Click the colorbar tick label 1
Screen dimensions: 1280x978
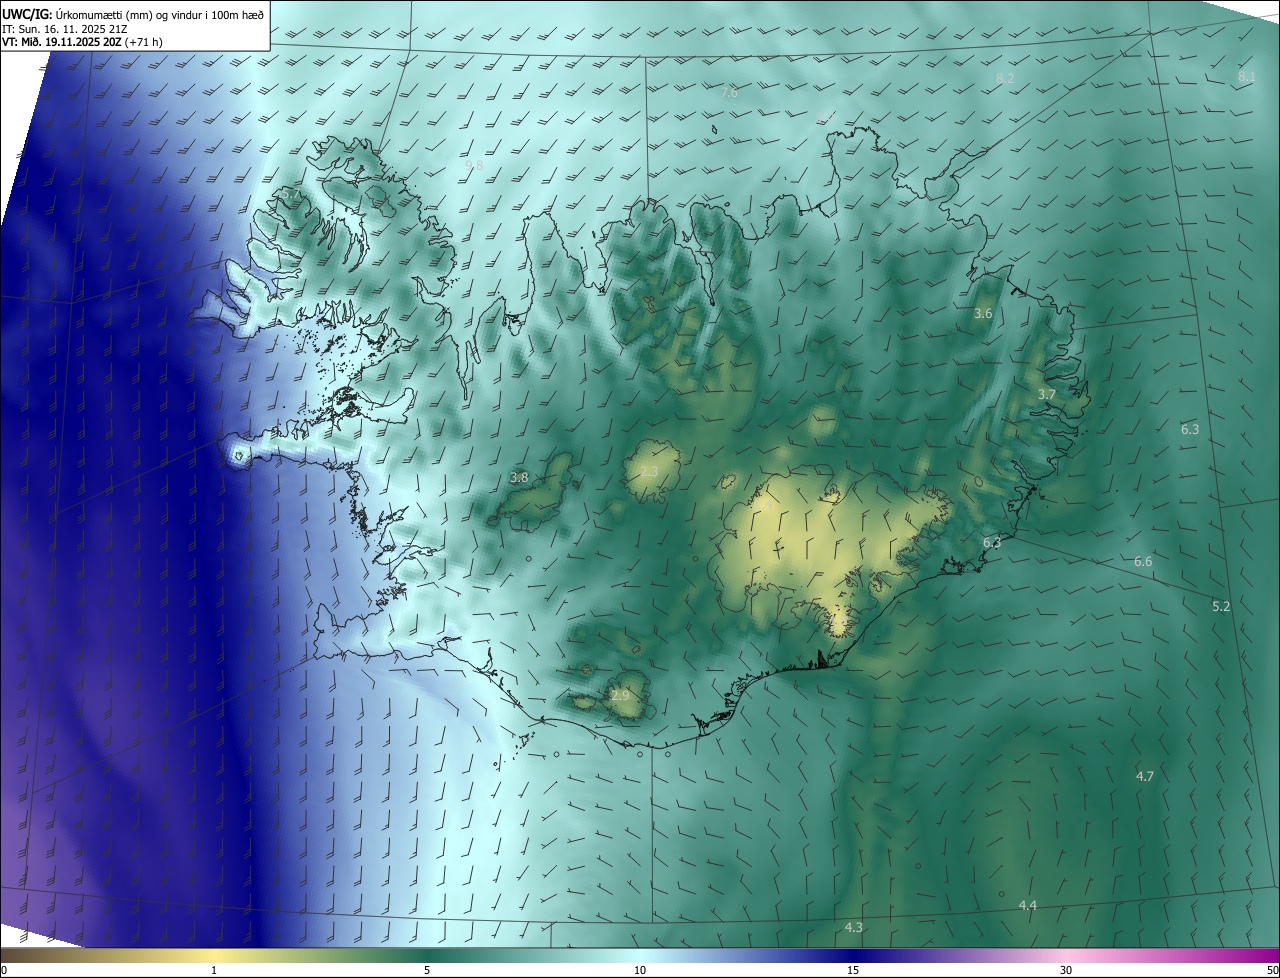point(214,971)
